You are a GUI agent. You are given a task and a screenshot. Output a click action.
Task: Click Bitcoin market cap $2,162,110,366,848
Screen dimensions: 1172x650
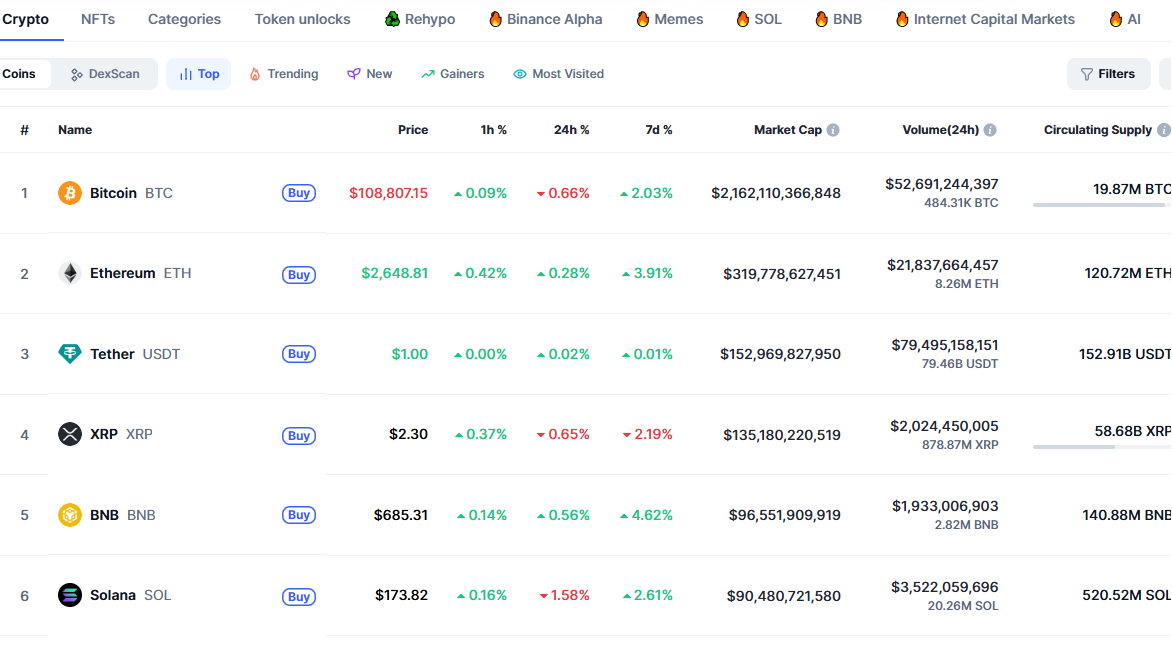tap(776, 193)
